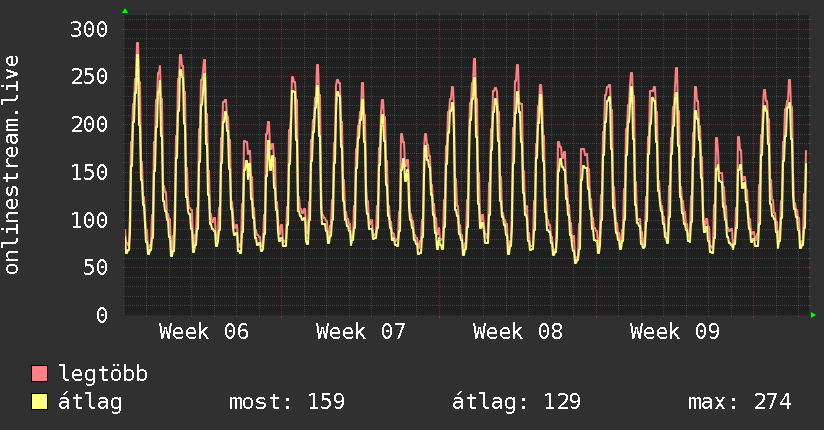Click the 50 y-axis value
824x430 pixels.
(96, 268)
